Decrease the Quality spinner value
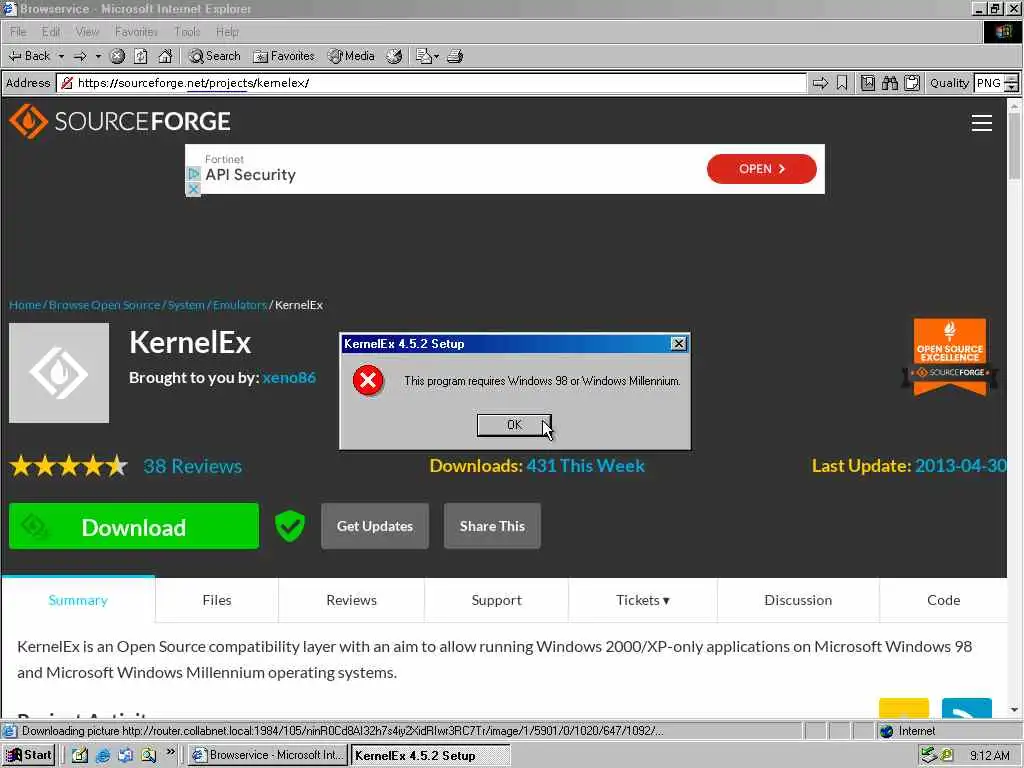 pos(1012,88)
